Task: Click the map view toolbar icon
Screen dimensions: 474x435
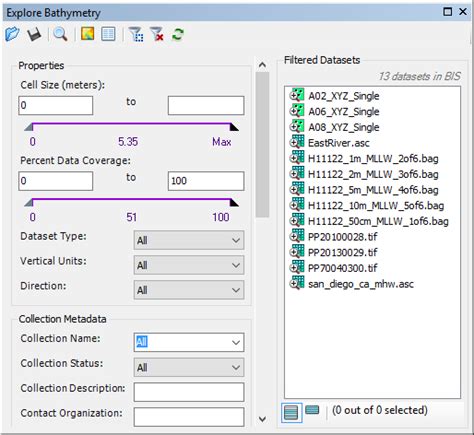Action: (87, 34)
